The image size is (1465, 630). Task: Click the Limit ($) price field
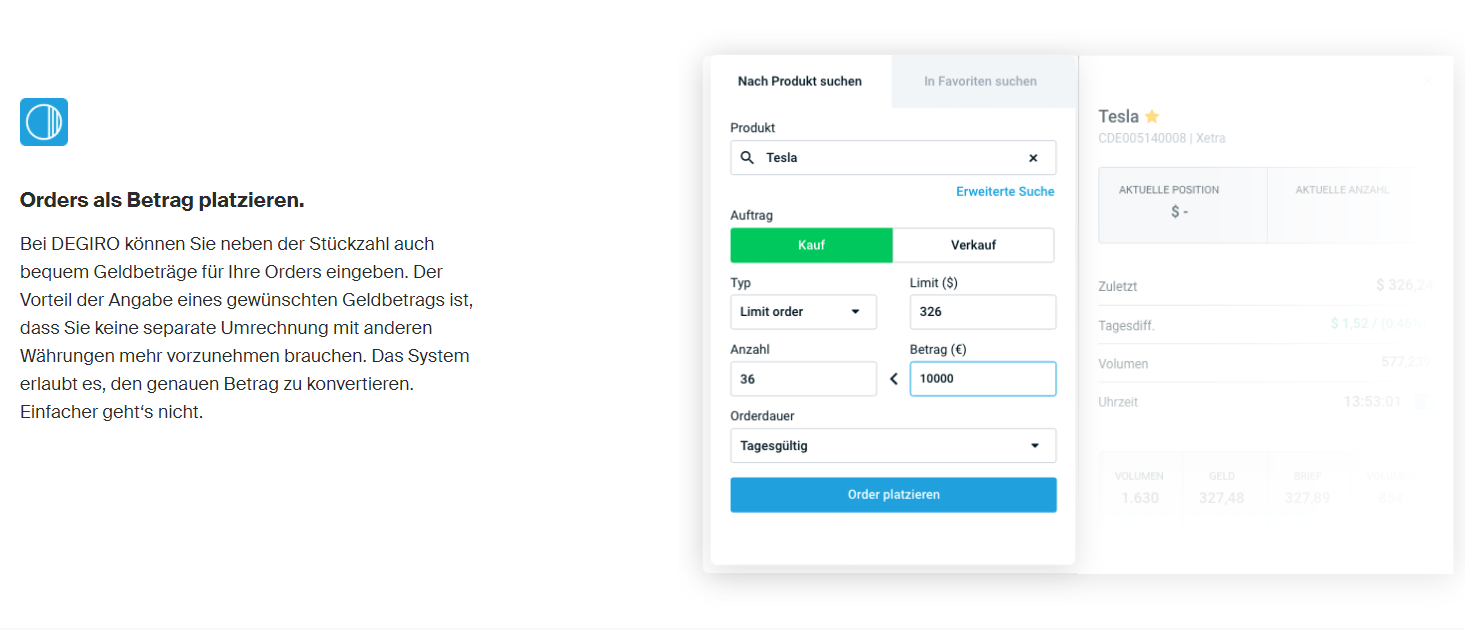click(982, 312)
